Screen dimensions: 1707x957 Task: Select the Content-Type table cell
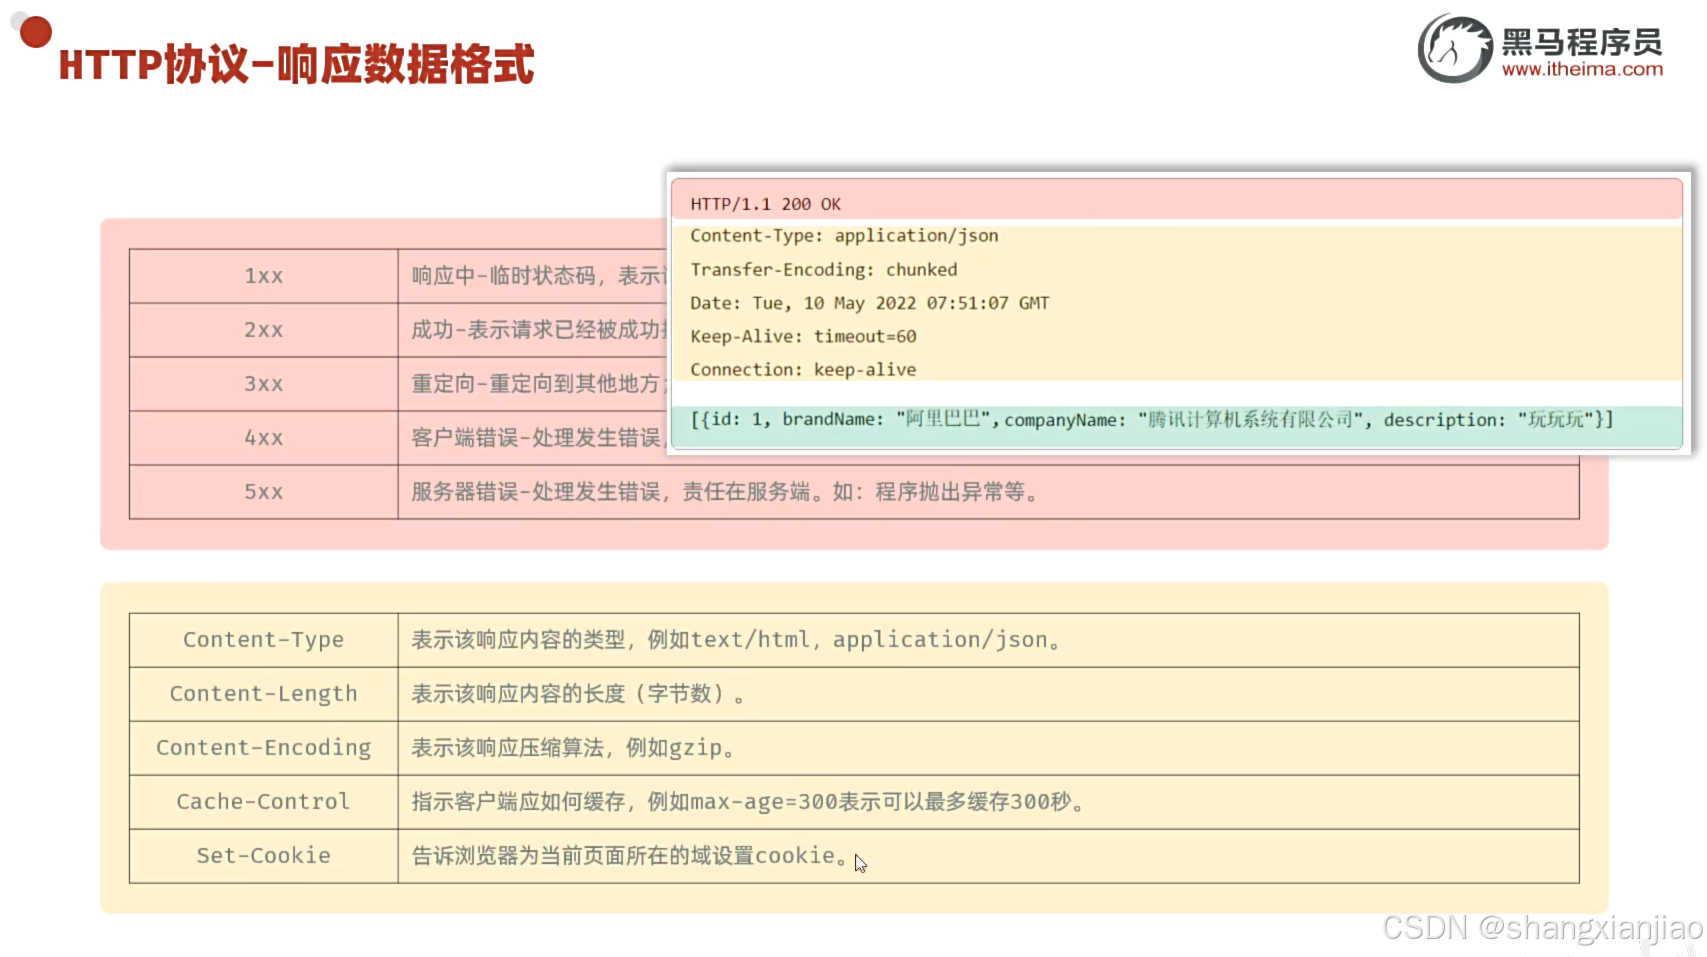(264, 640)
